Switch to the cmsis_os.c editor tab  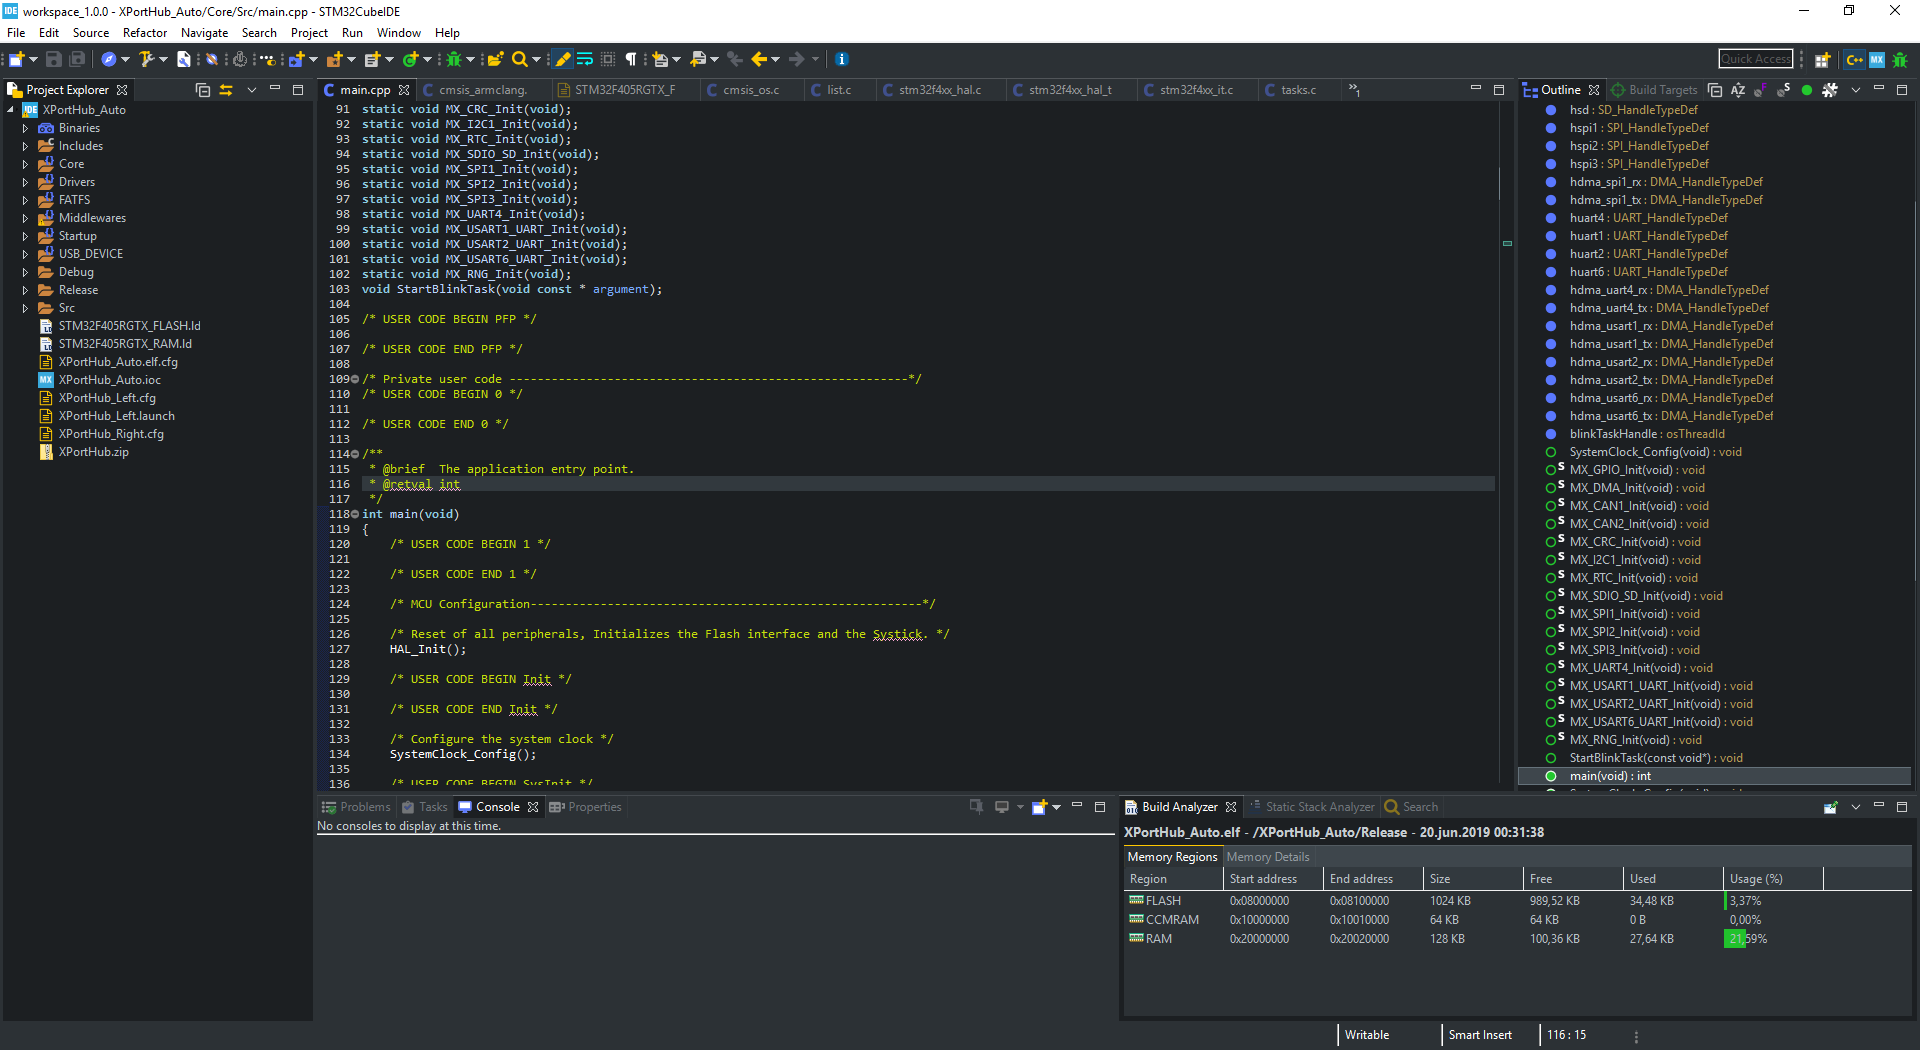(751, 90)
